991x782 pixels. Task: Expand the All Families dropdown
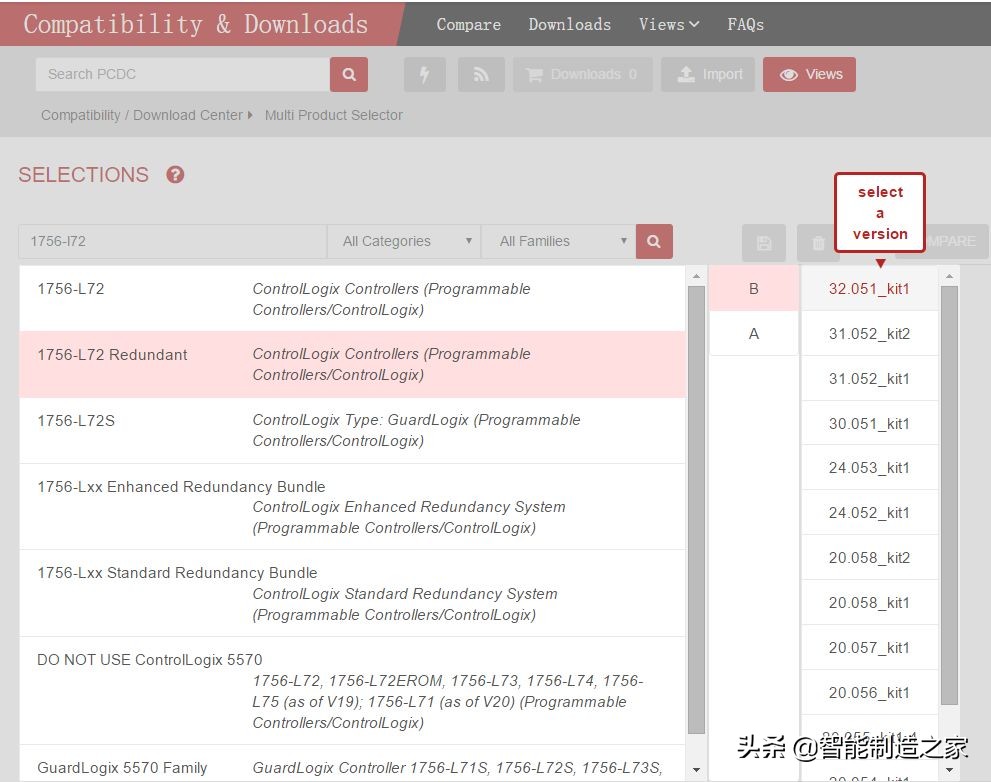pos(558,241)
